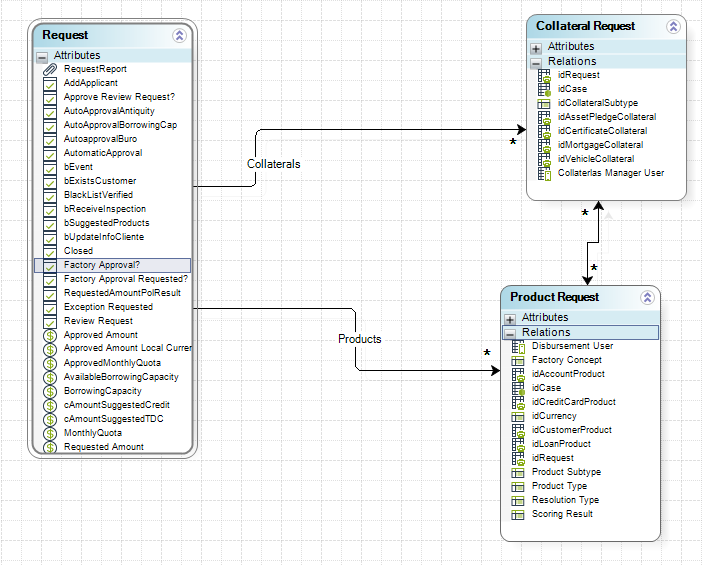Click the dollar icon beside MonthlyQuota

tap(50, 433)
